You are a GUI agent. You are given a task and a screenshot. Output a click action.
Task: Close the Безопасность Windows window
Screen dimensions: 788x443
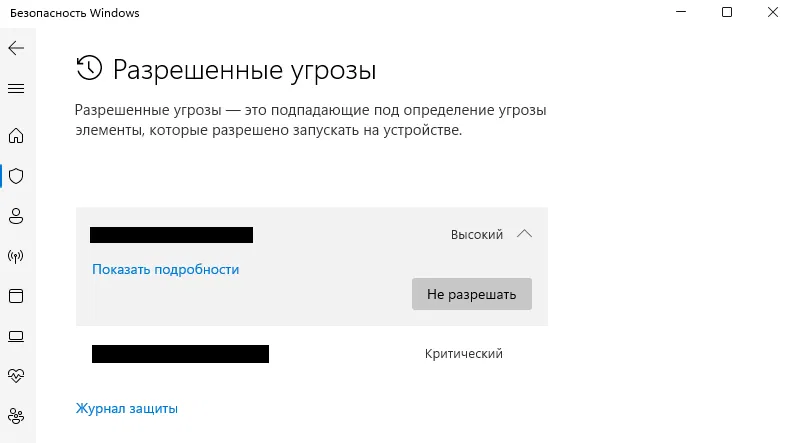tap(771, 12)
